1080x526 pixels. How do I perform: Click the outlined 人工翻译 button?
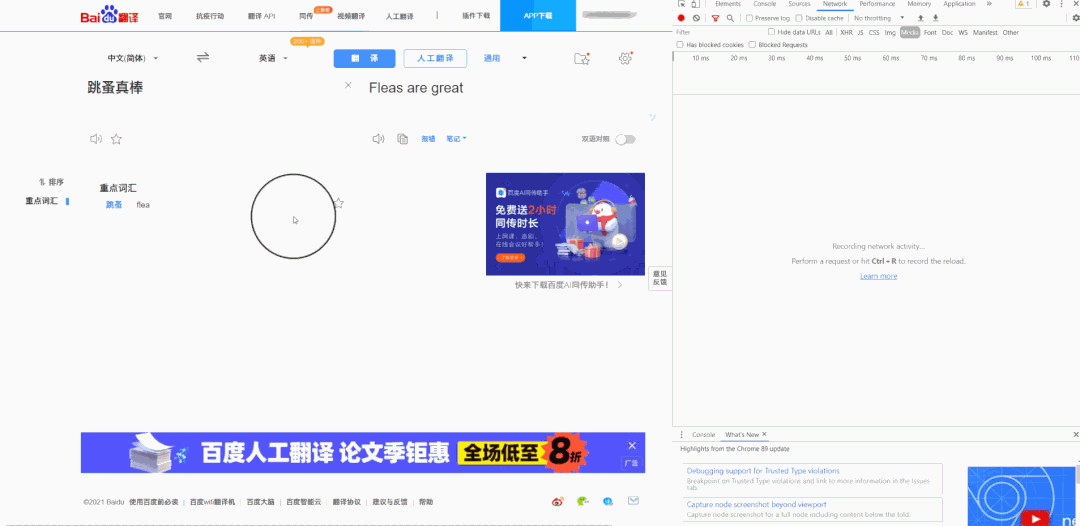435,59
